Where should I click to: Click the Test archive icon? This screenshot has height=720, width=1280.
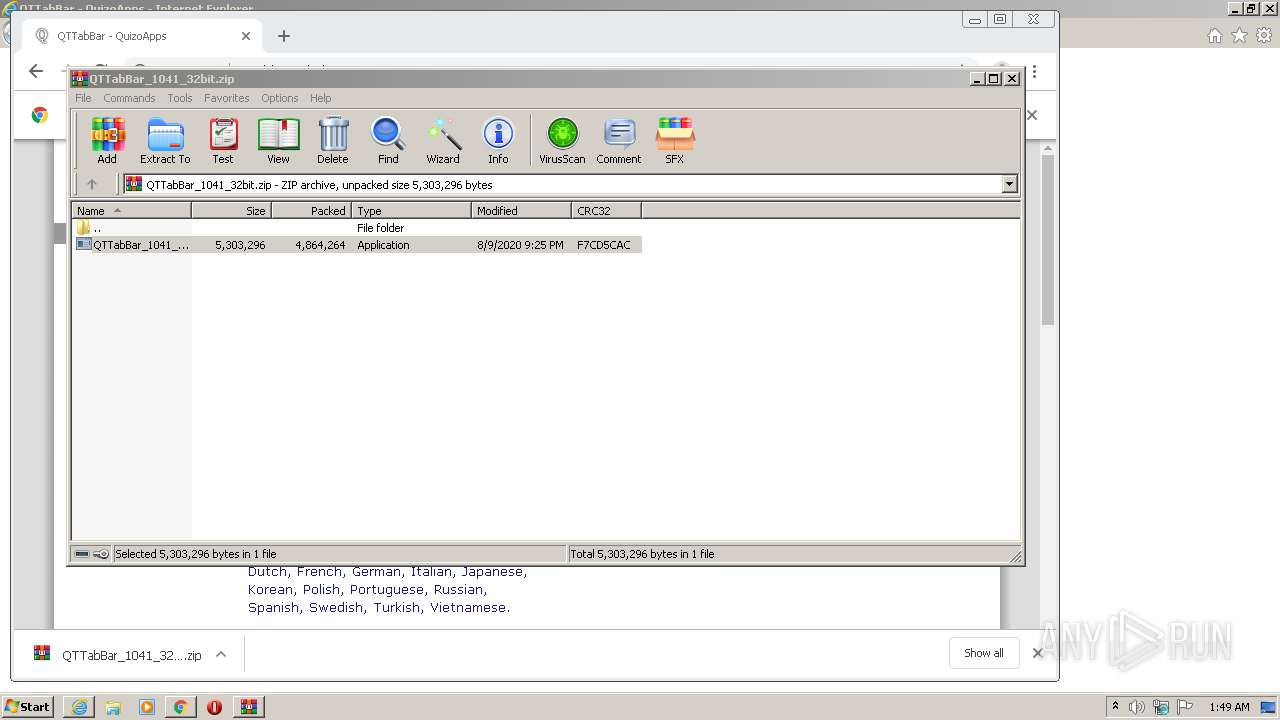click(223, 140)
